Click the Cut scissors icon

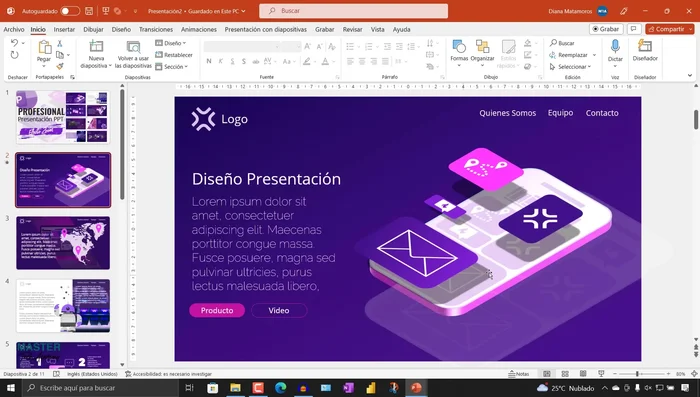click(x=59, y=43)
